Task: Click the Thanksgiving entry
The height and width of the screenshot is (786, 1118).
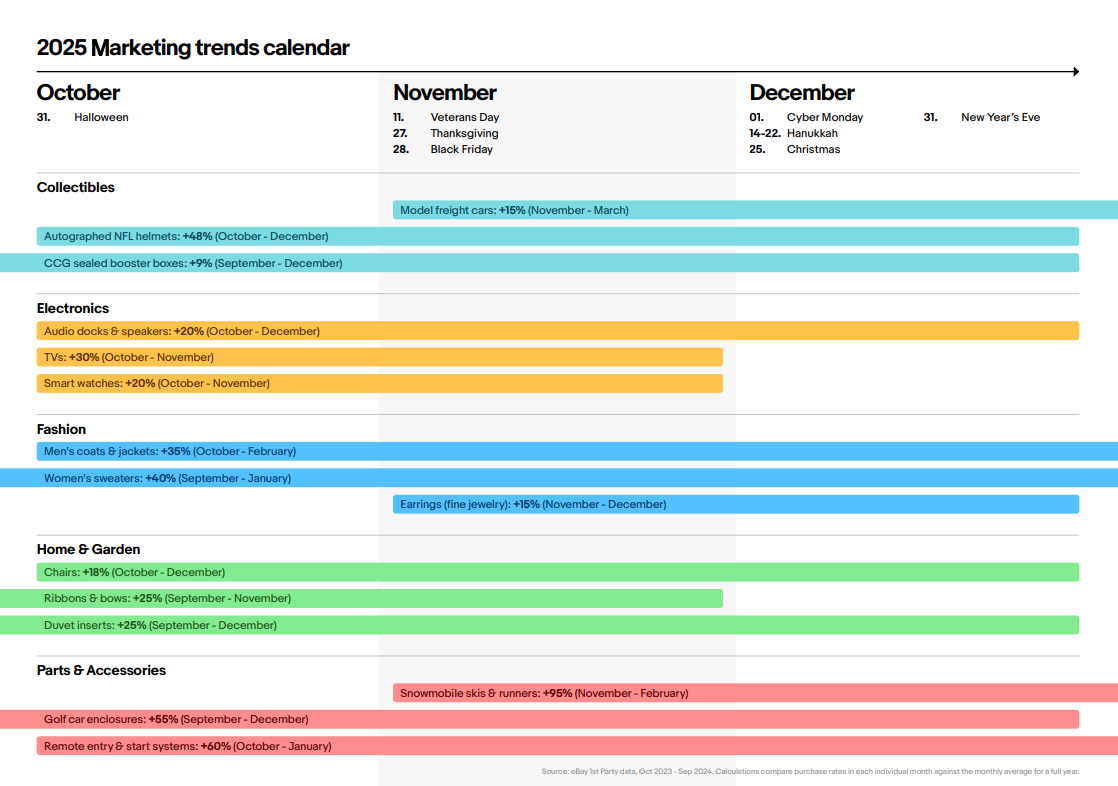Action: click(446, 133)
